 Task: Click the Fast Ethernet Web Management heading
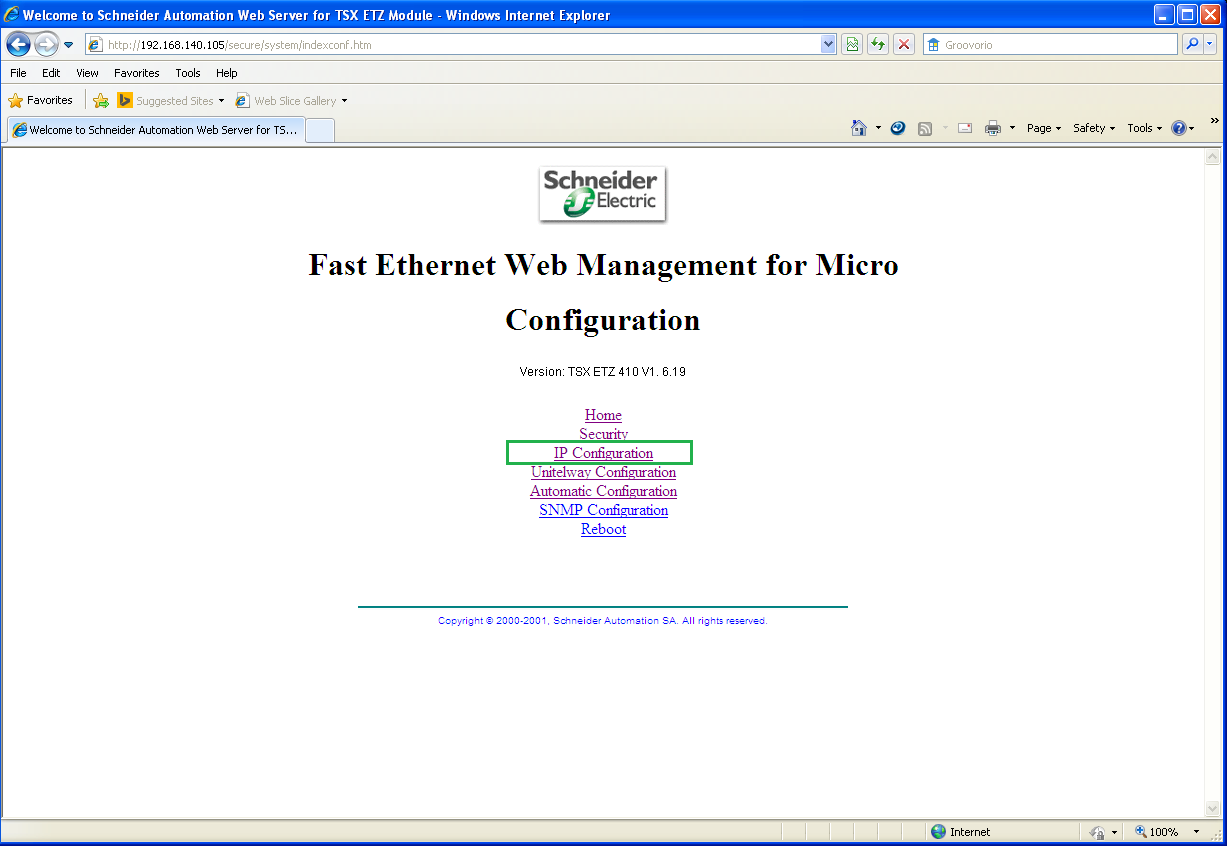(603, 265)
